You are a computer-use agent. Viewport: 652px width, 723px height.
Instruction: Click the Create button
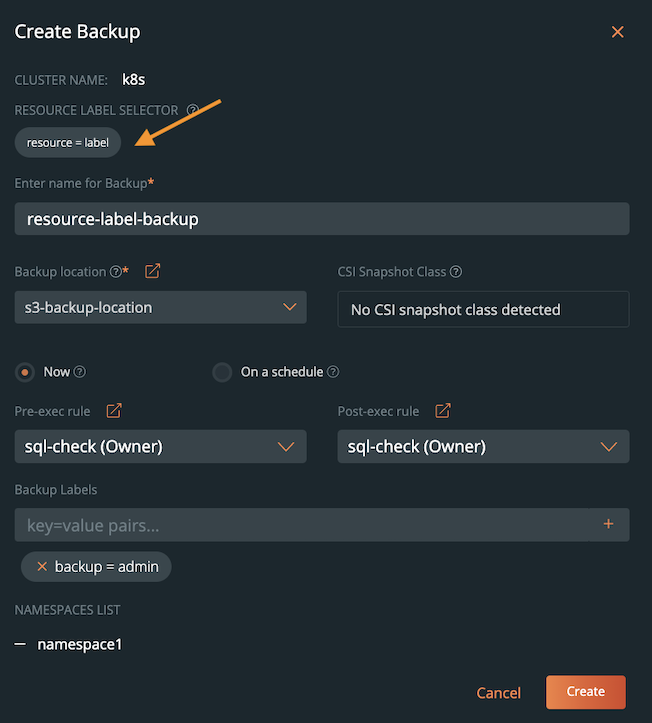(x=585, y=692)
